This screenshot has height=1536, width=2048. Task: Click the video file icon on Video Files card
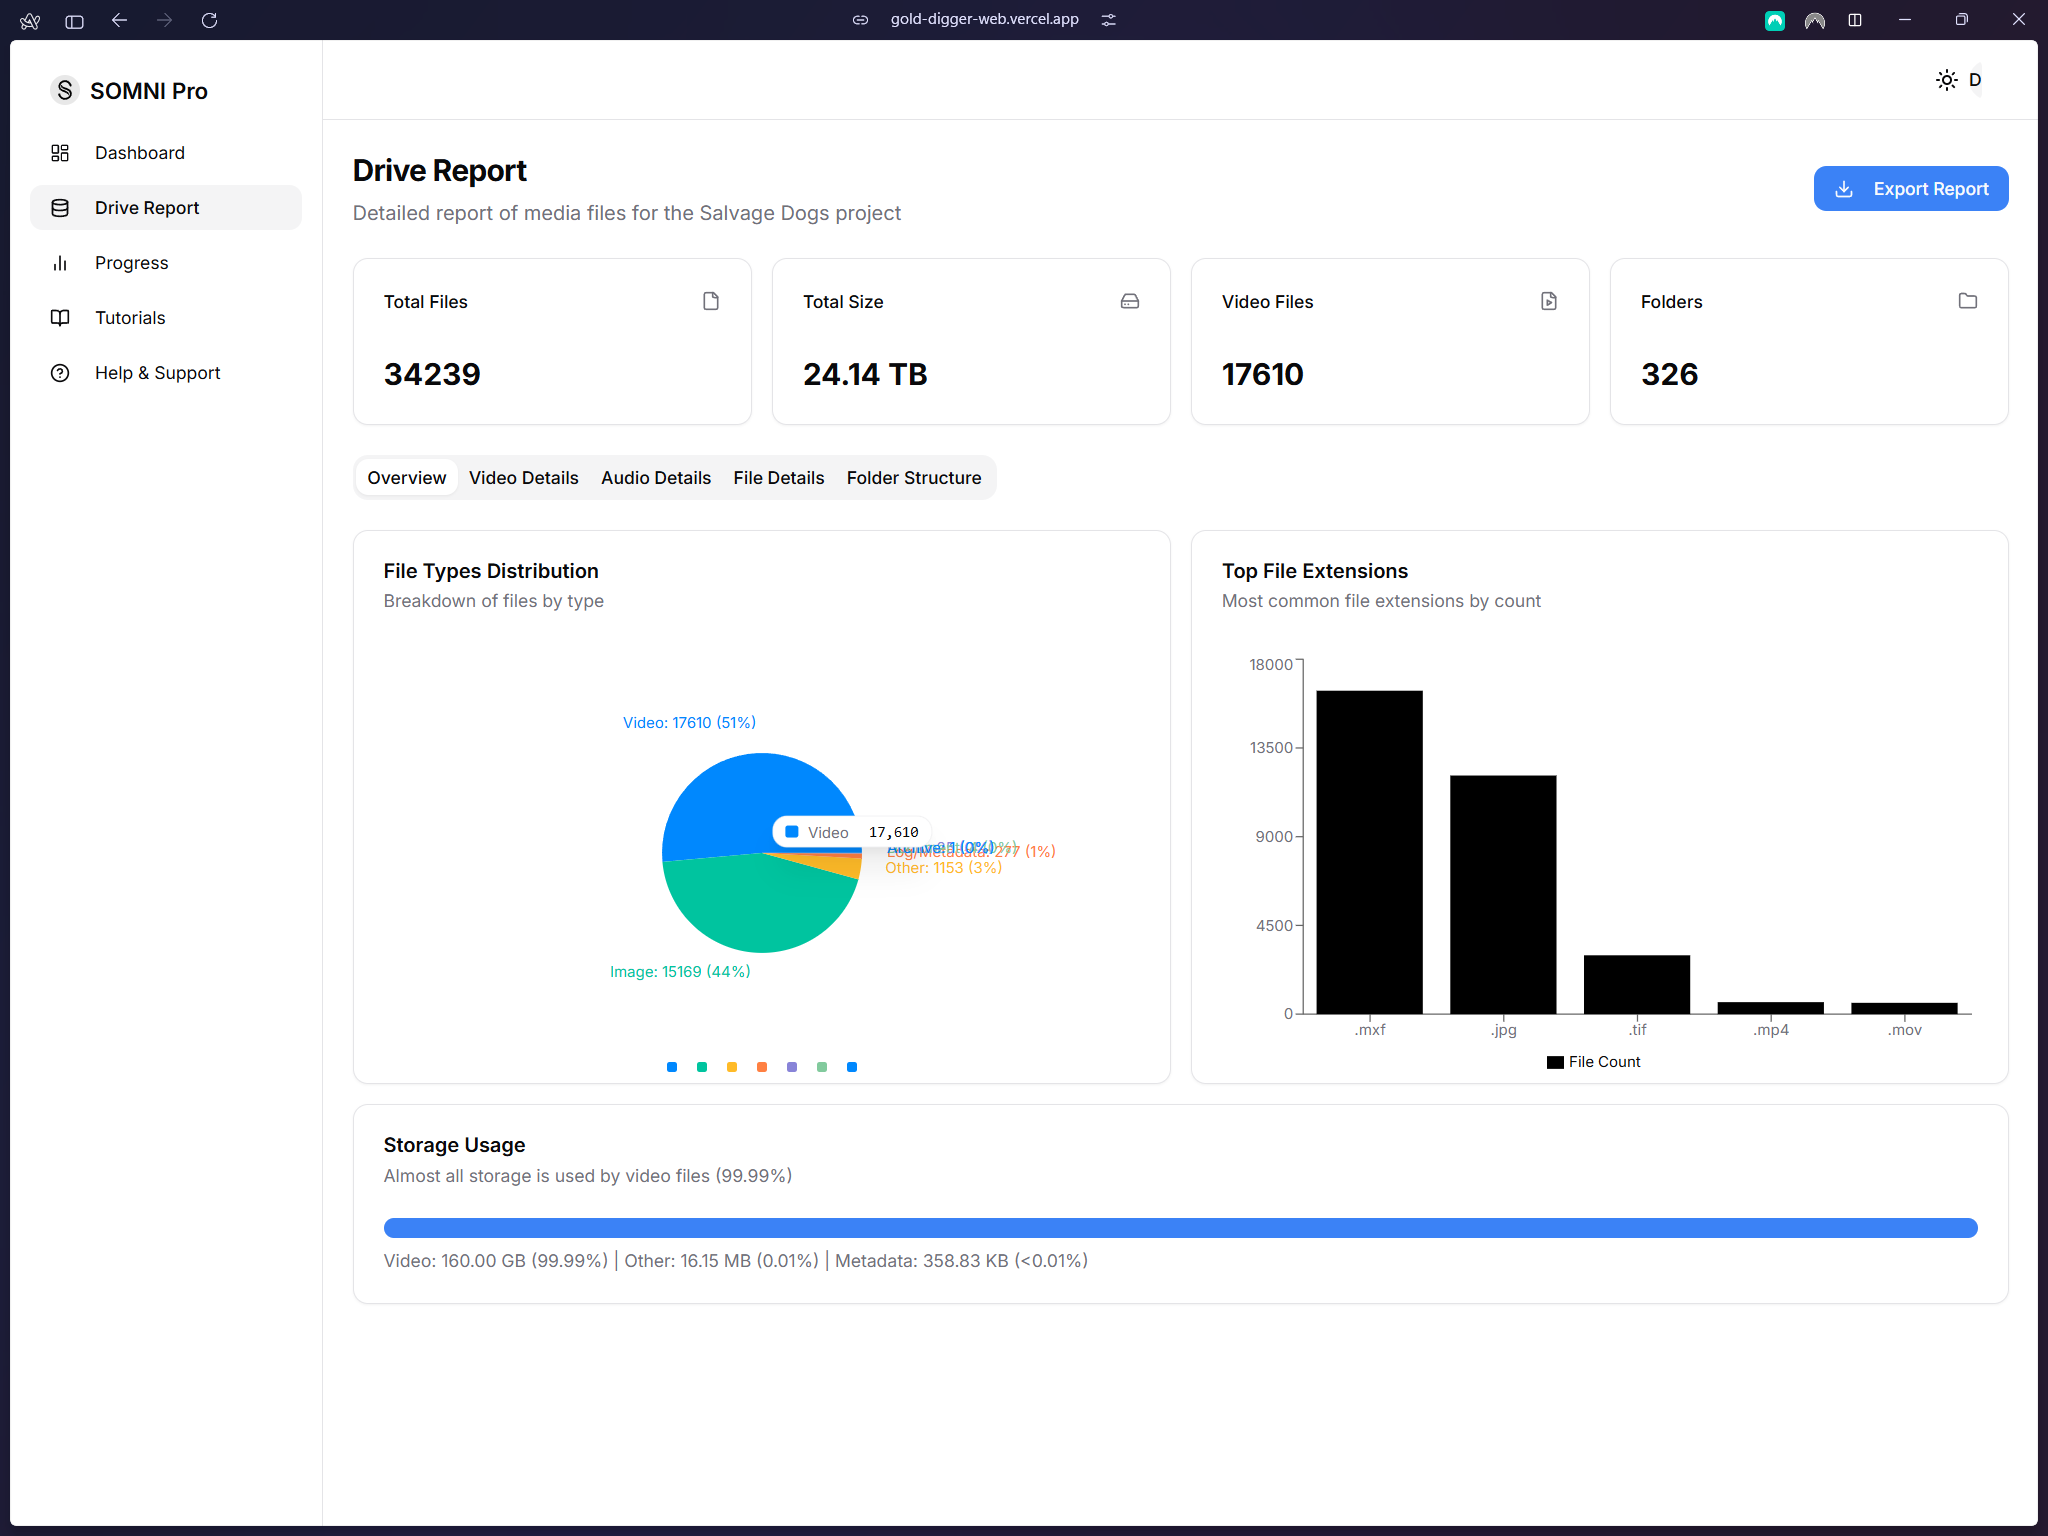click(x=1548, y=300)
